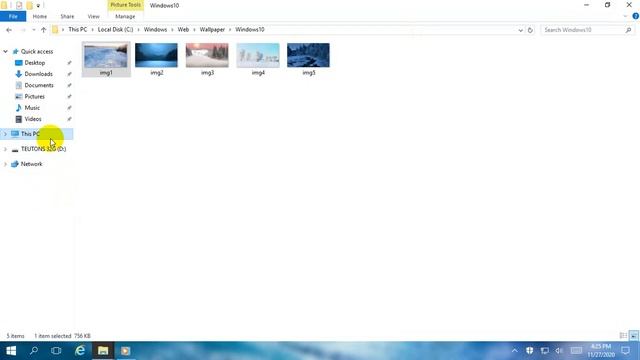The height and width of the screenshot is (360, 640).
Task: Switch to the Home ribbon tab
Action: click(x=40, y=16)
